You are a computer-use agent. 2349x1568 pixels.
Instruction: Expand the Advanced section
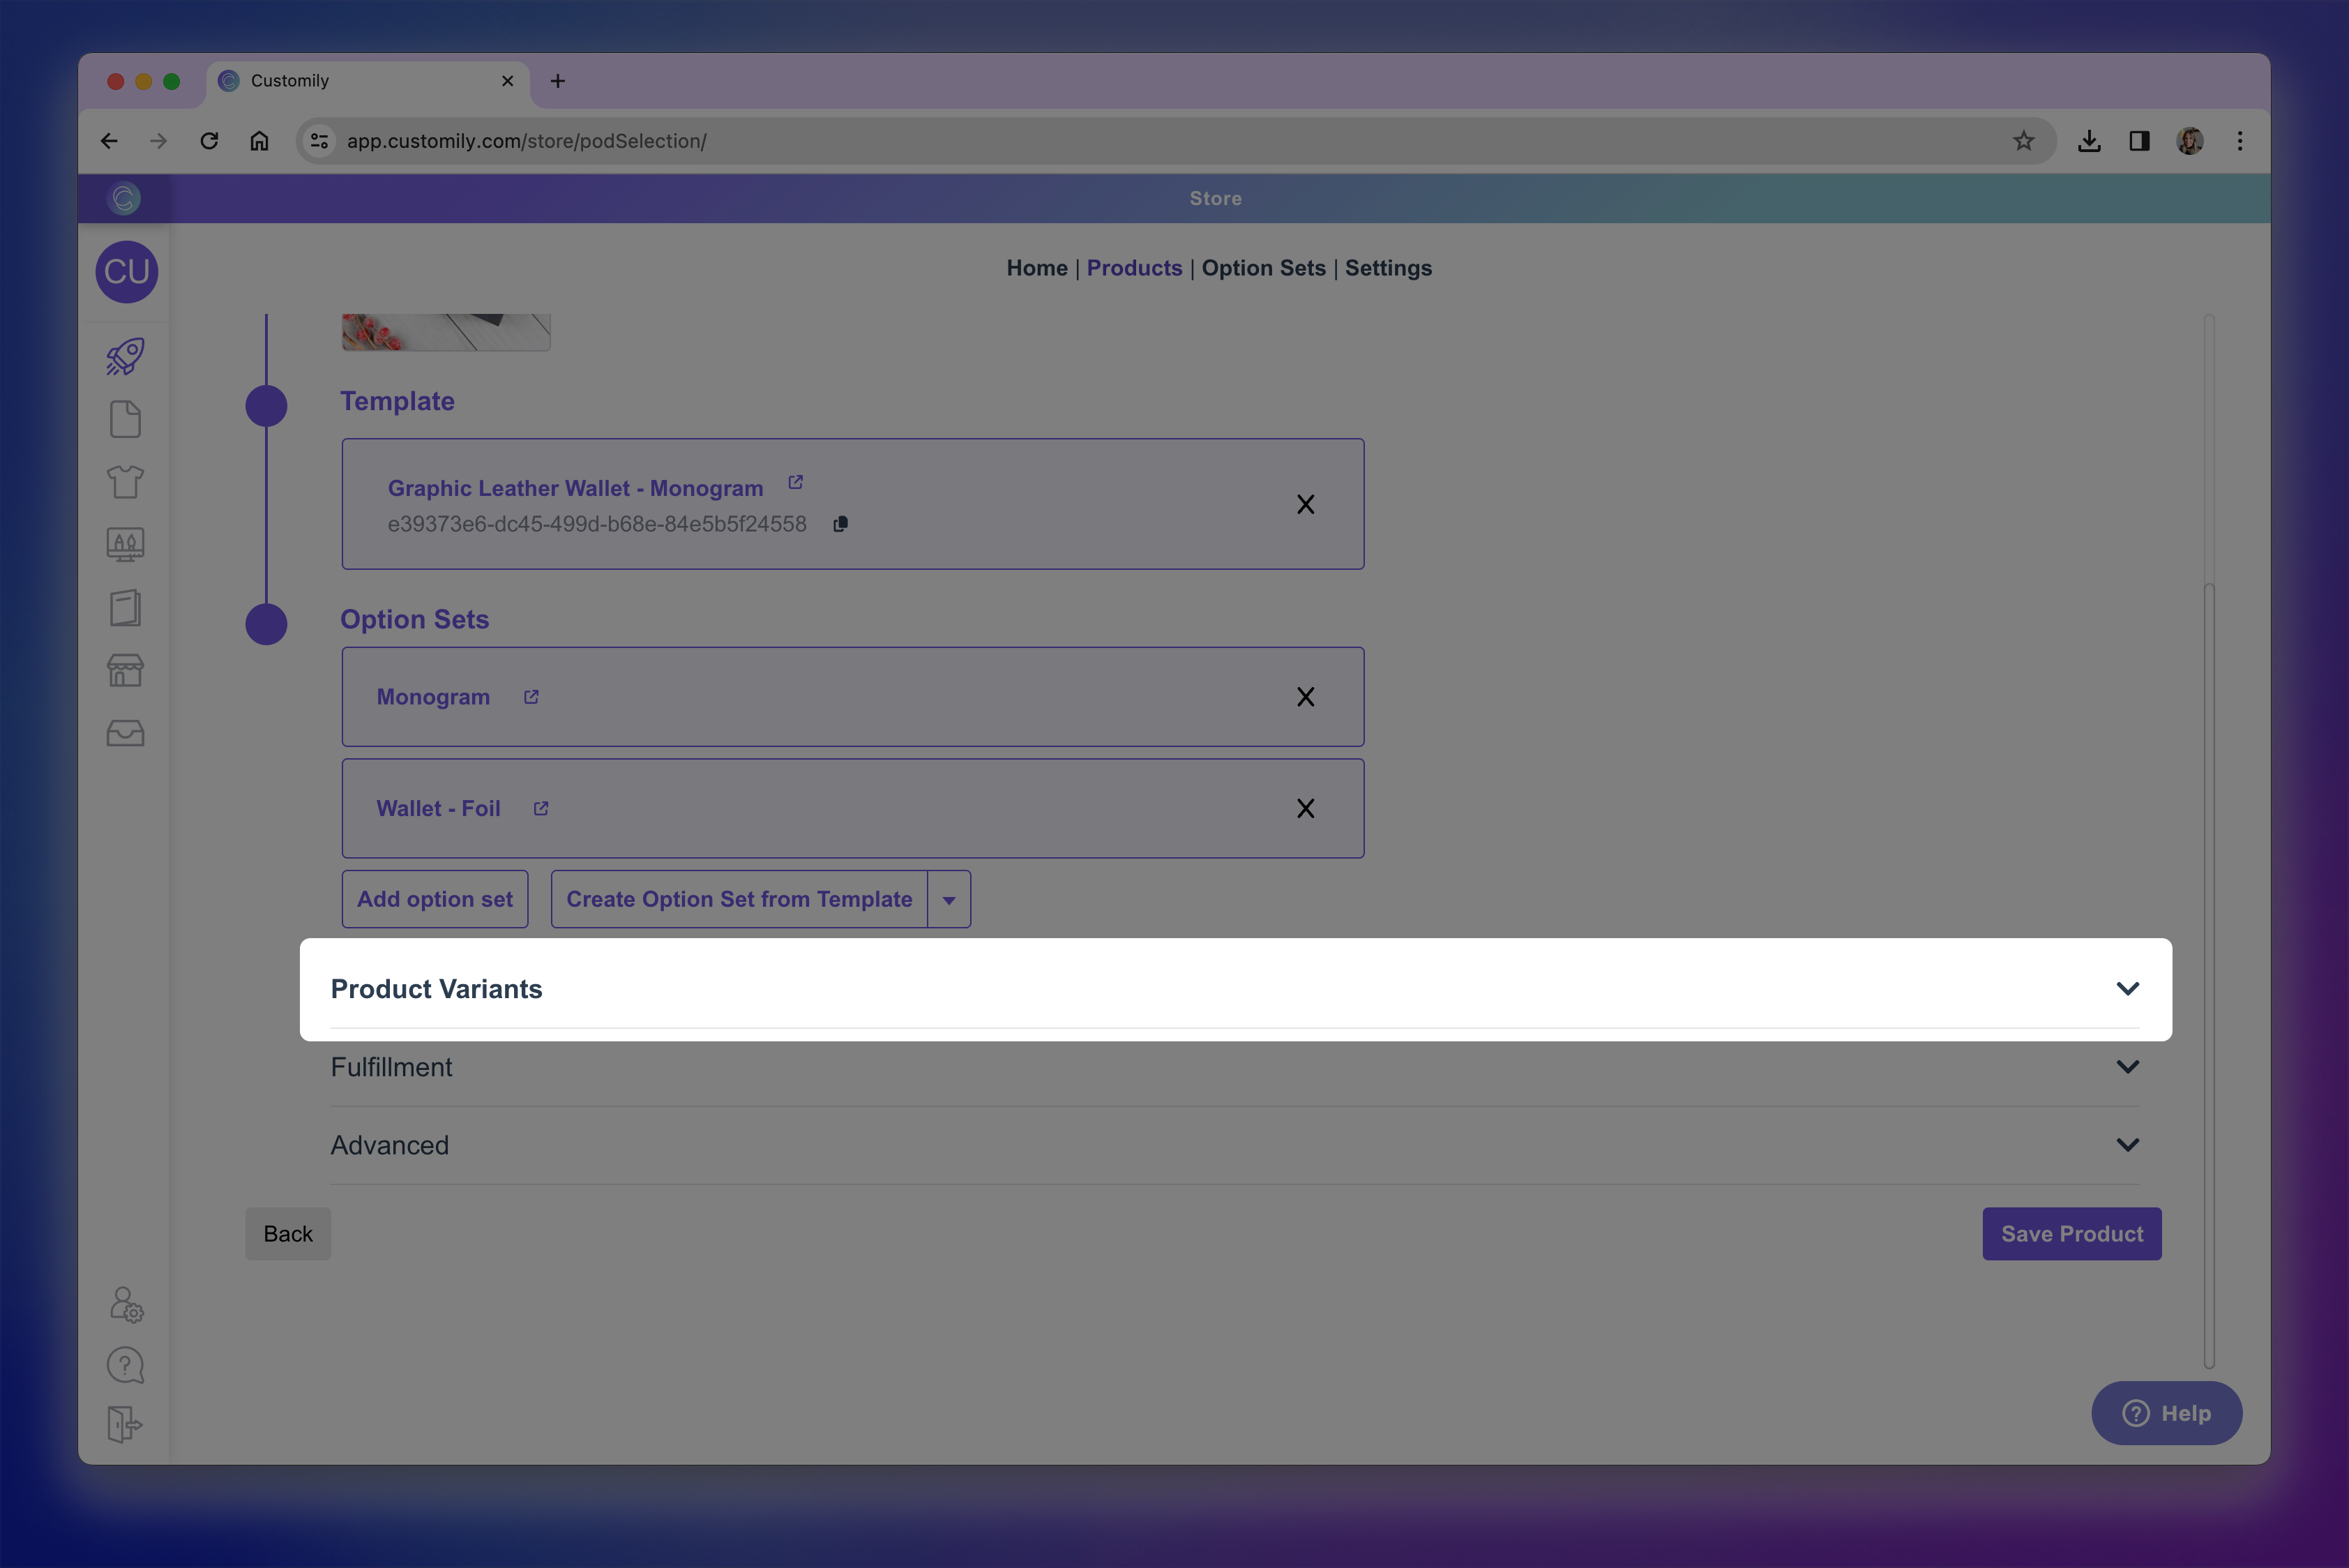click(2127, 1145)
